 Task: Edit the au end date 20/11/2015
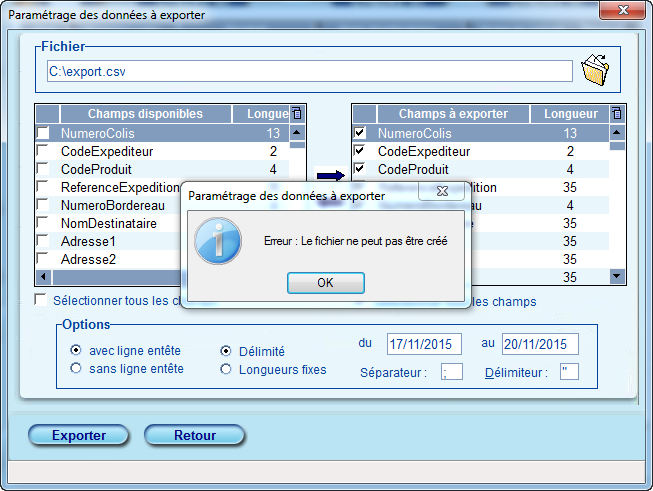[540, 344]
